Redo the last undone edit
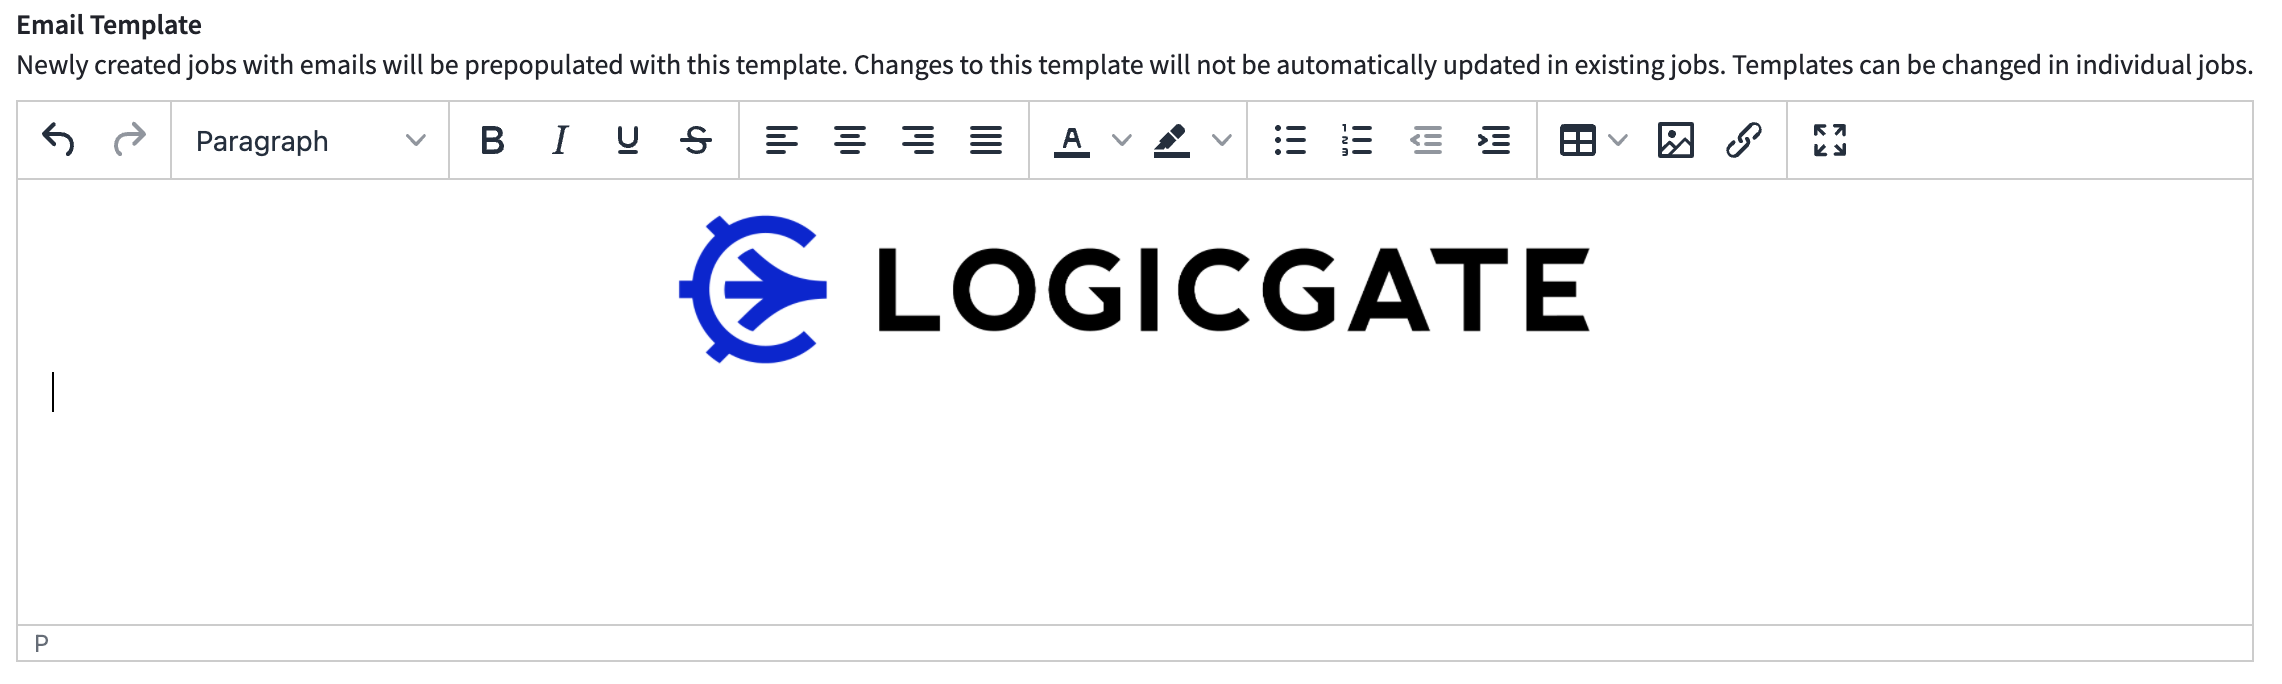This screenshot has width=2282, height=684. (129, 140)
